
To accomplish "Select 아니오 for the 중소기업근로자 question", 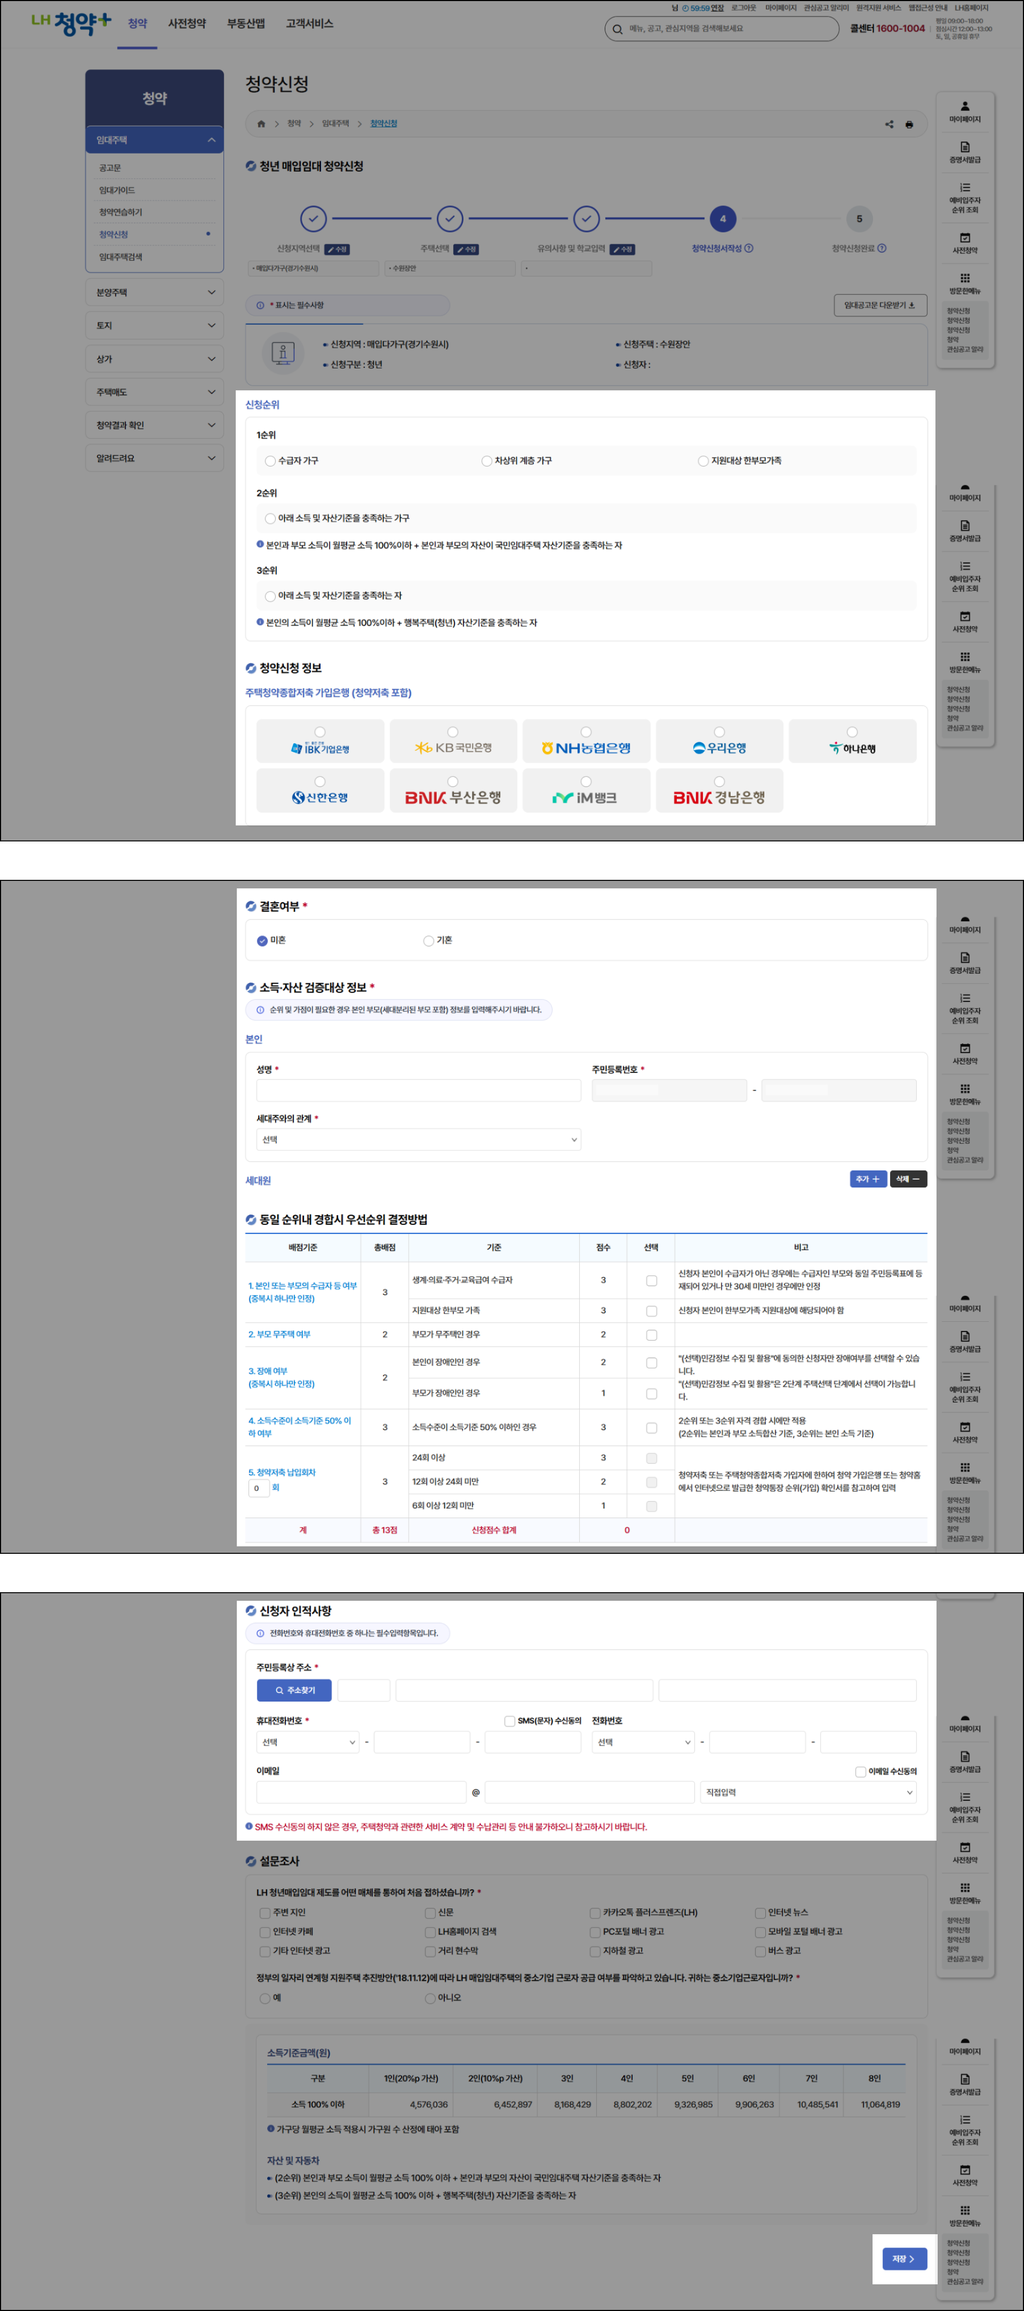I will click(430, 1998).
